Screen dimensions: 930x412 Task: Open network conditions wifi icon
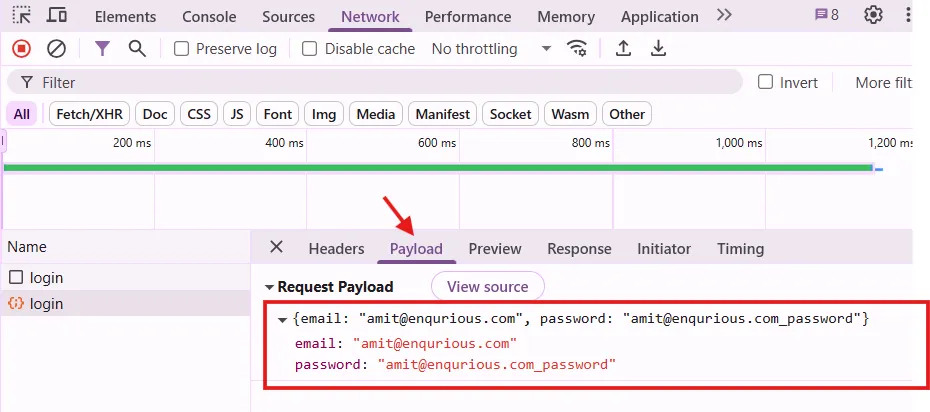577,49
